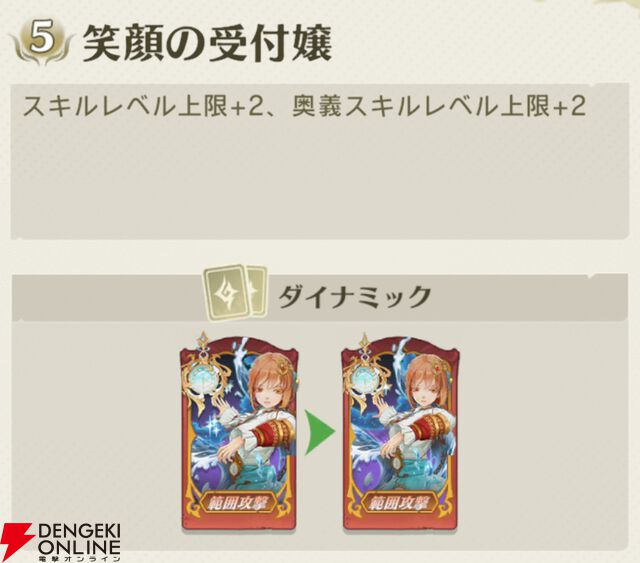Screen dimensions: 640x563
Task: Click the red lightning bolt Dengeki icon
Action: (17, 542)
